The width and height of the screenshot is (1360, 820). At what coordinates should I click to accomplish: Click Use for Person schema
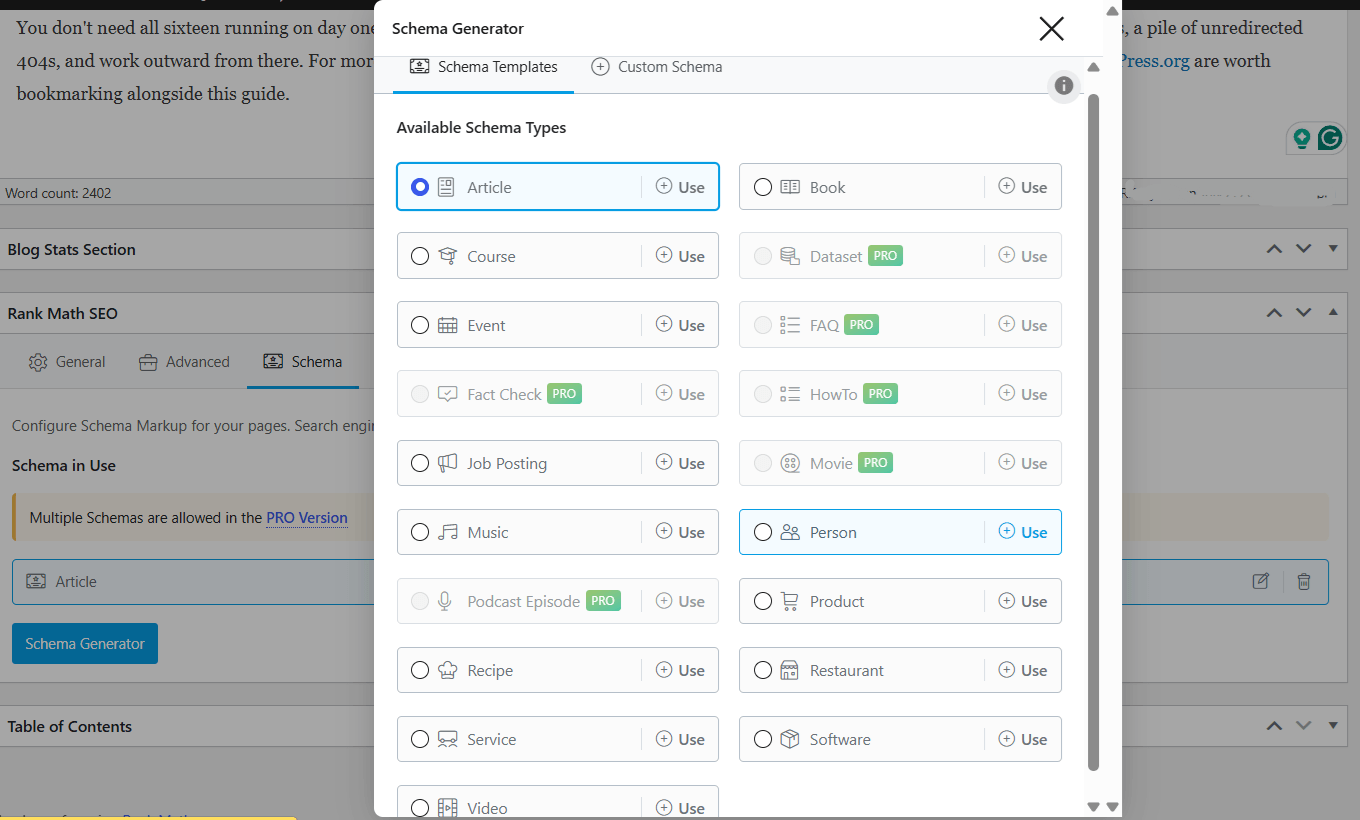point(1023,532)
